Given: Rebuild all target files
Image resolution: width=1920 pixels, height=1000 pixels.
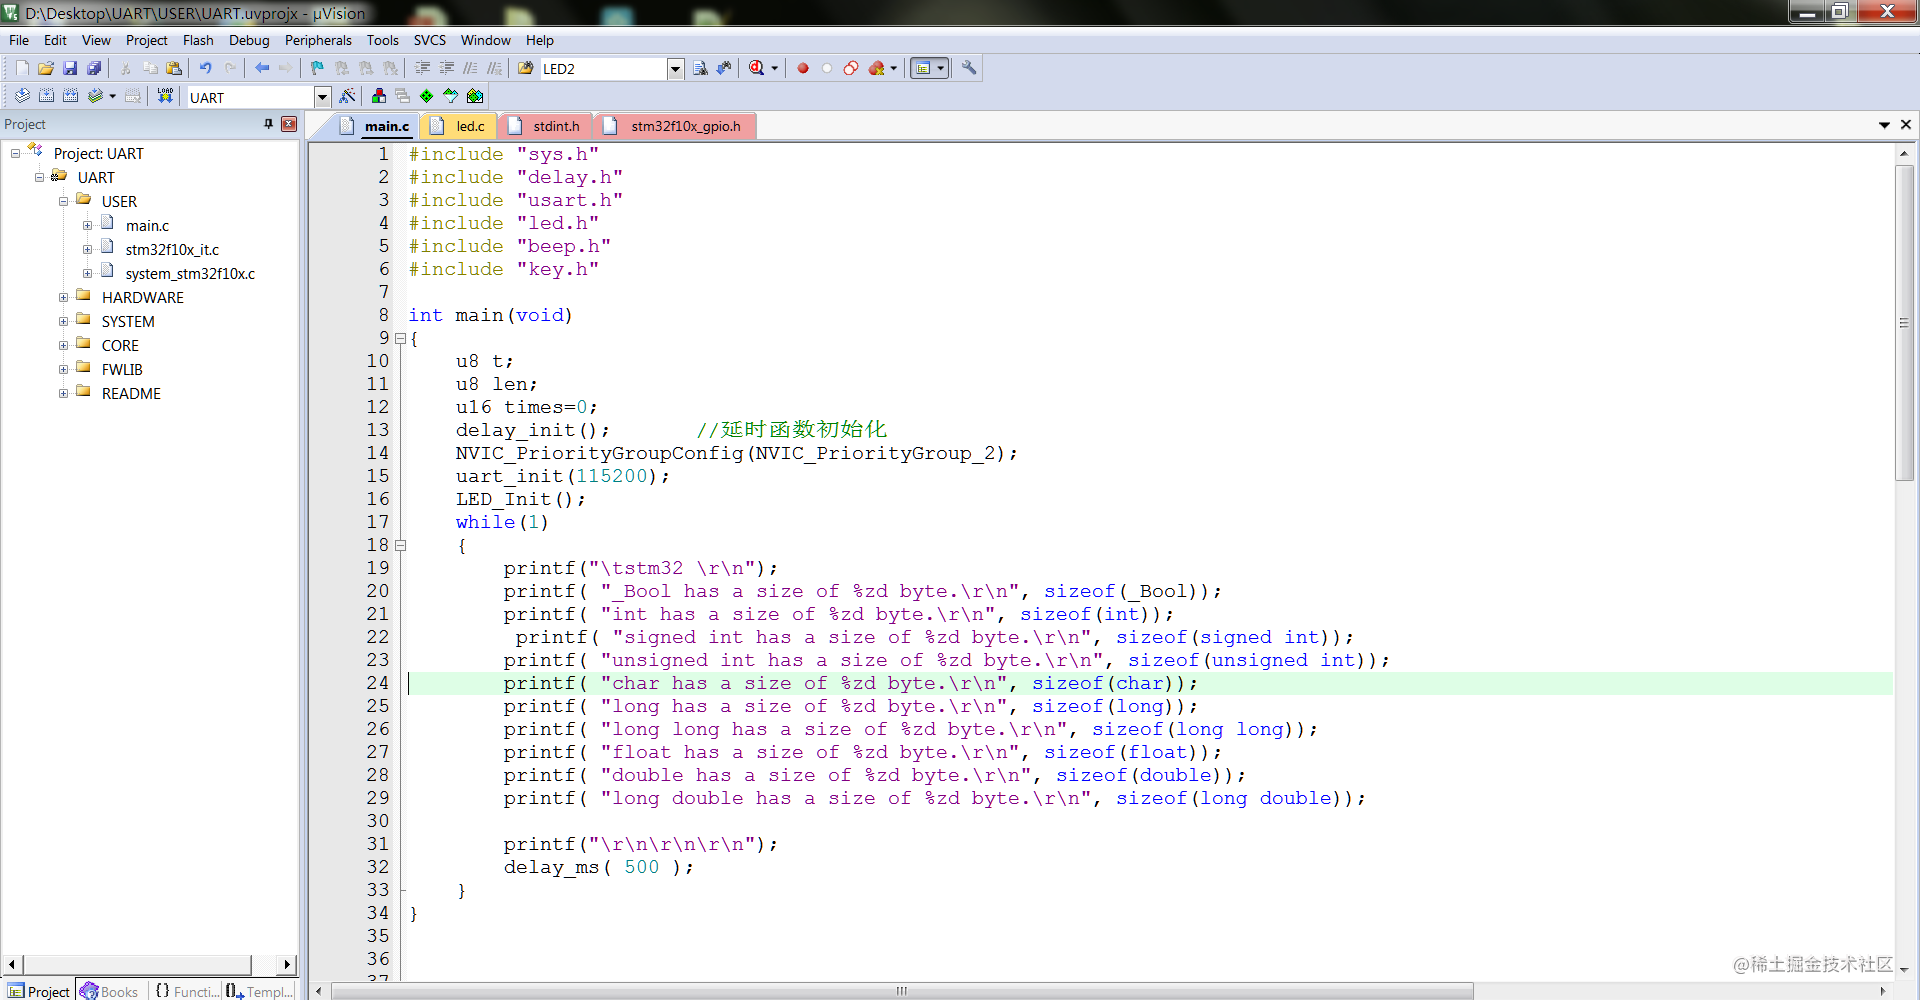Looking at the screenshot, I should click(70, 96).
